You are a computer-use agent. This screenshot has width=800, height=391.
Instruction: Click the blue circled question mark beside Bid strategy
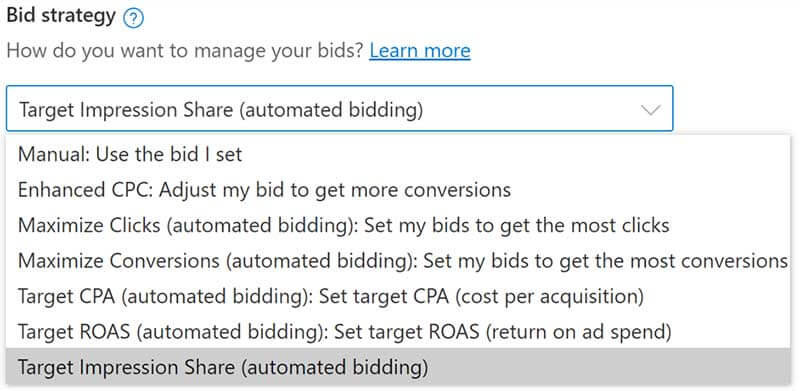pyautogui.click(x=134, y=19)
